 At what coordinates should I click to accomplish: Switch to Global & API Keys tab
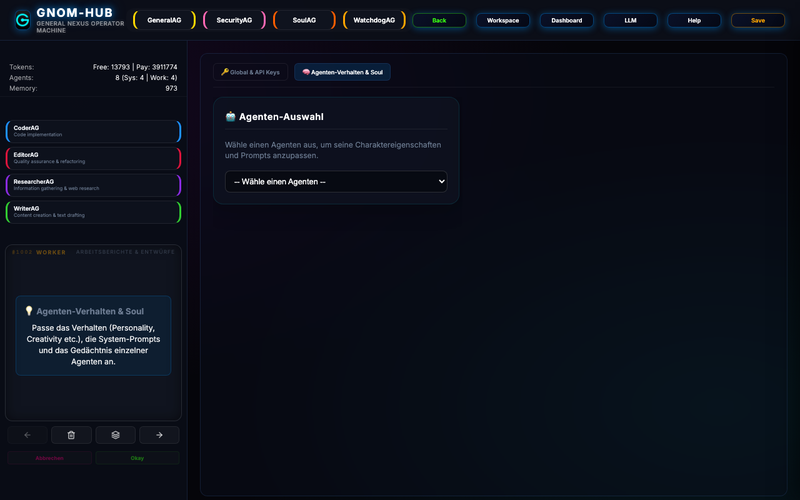(251, 72)
